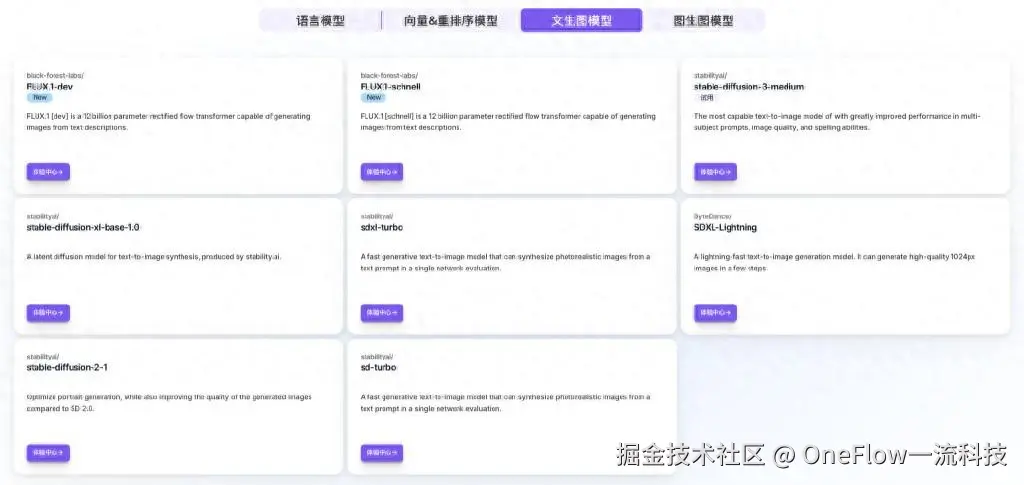The image size is (1024, 485).
Task: Click the FLUX.1-schnell model title
Action: 391,86
